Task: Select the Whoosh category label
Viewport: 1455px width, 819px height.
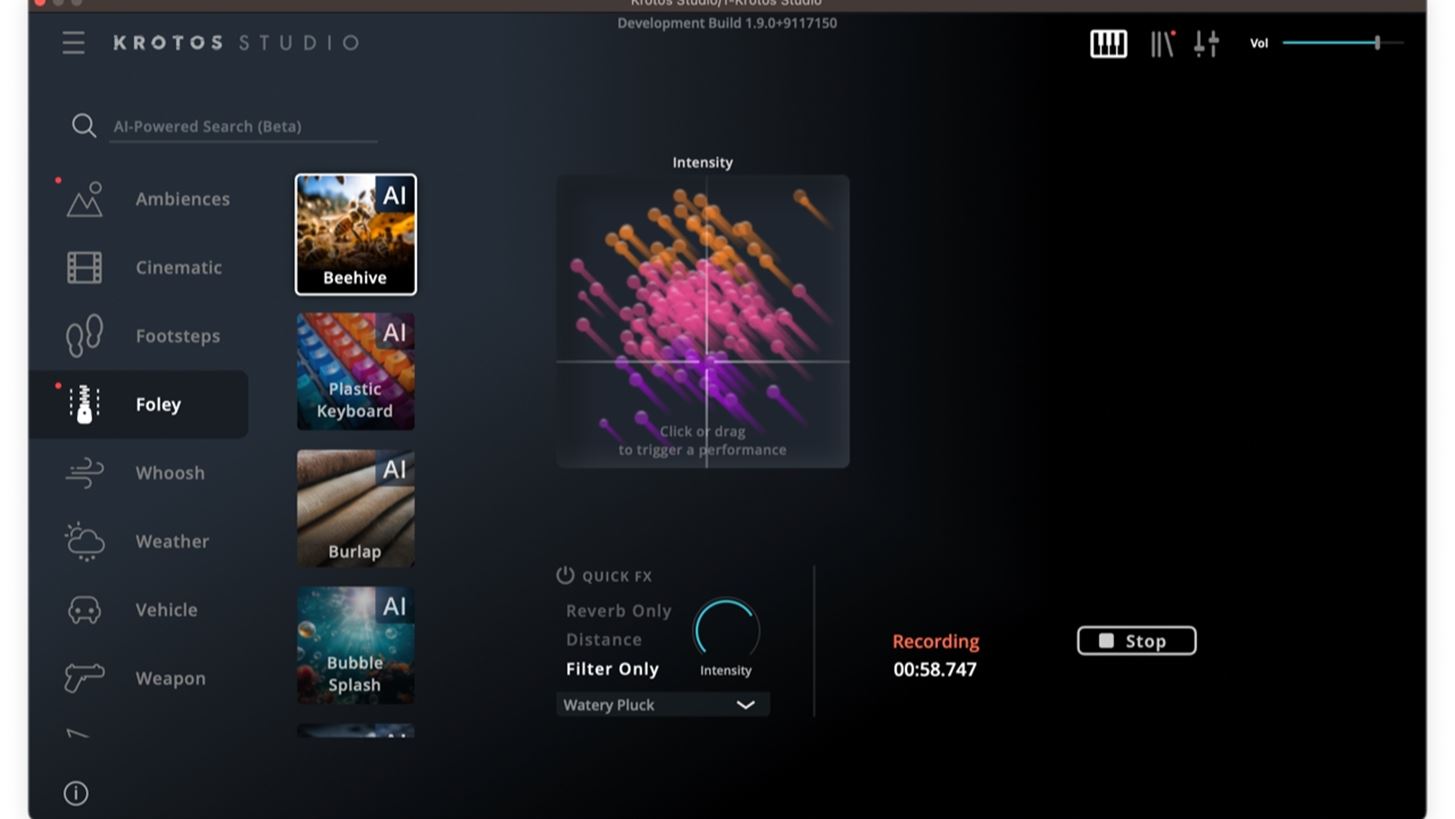Action: (170, 473)
